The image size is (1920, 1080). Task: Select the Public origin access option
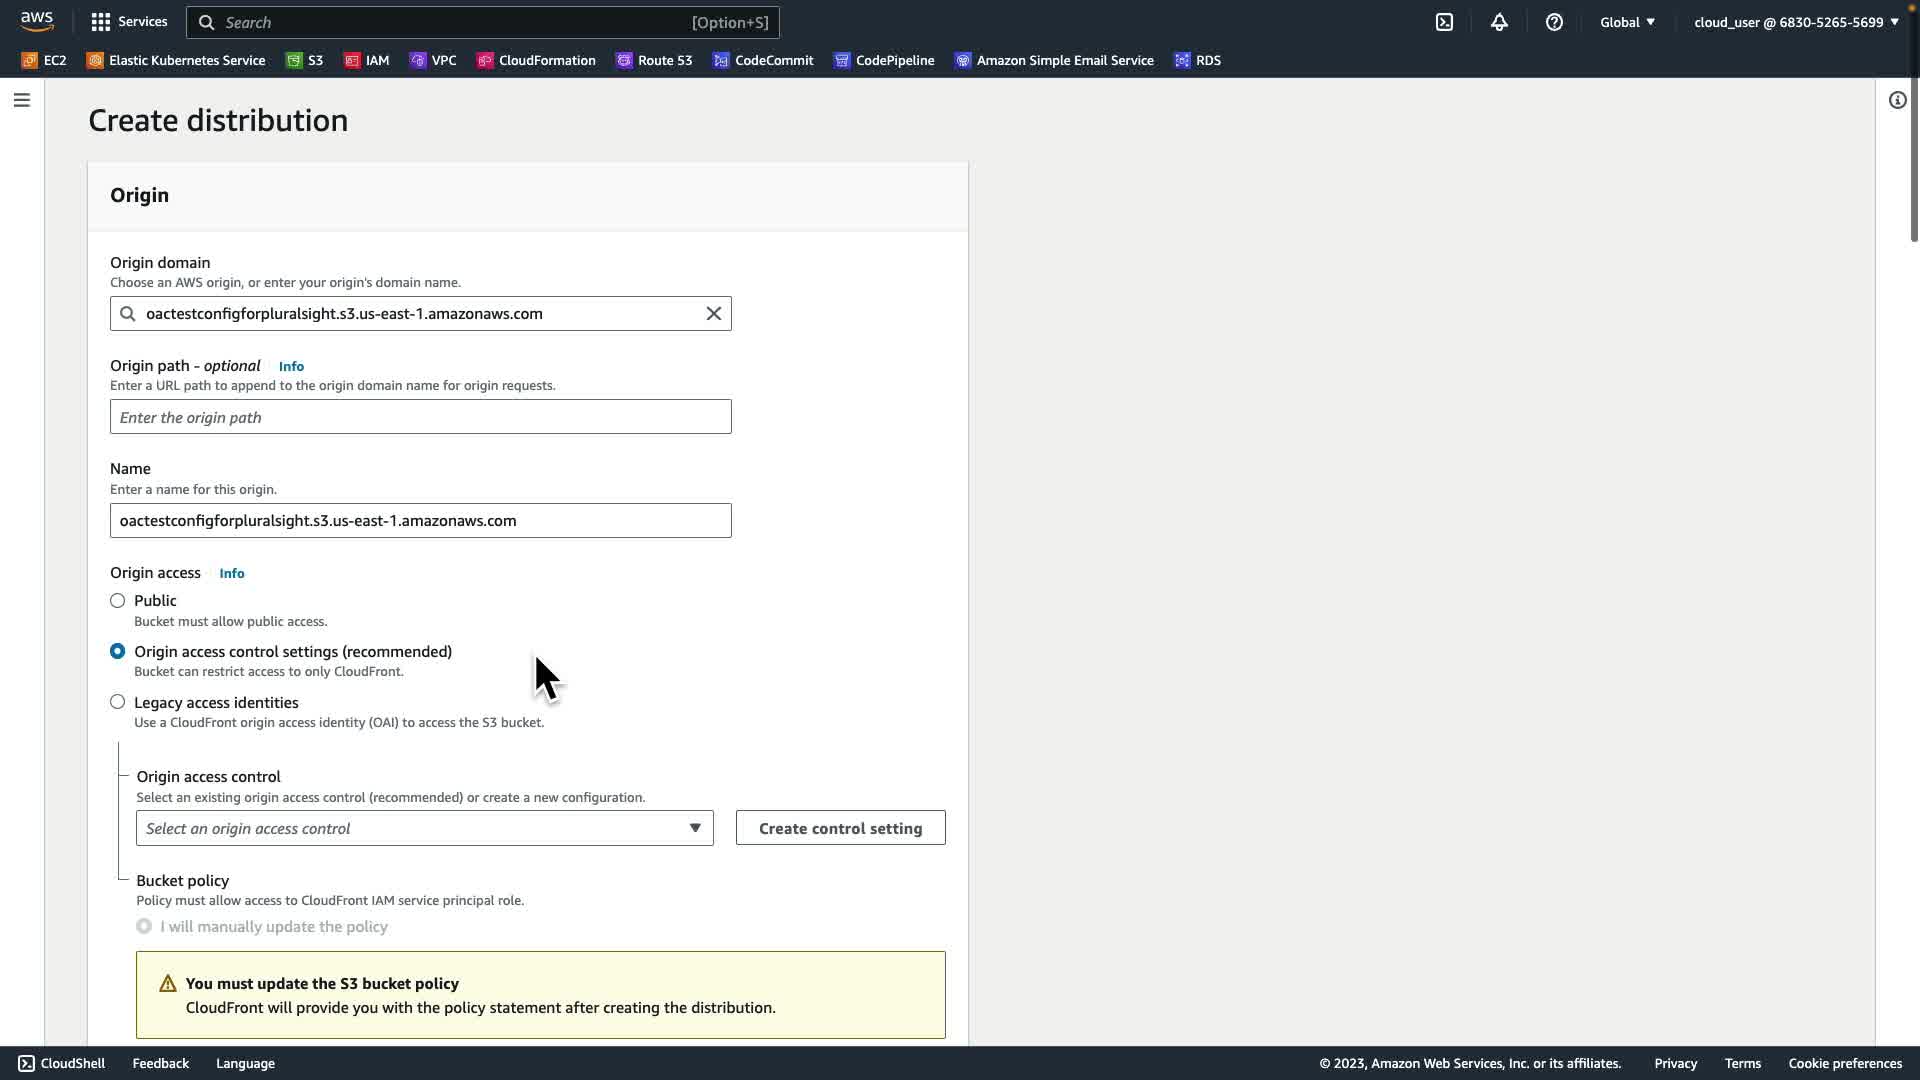click(118, 601)
